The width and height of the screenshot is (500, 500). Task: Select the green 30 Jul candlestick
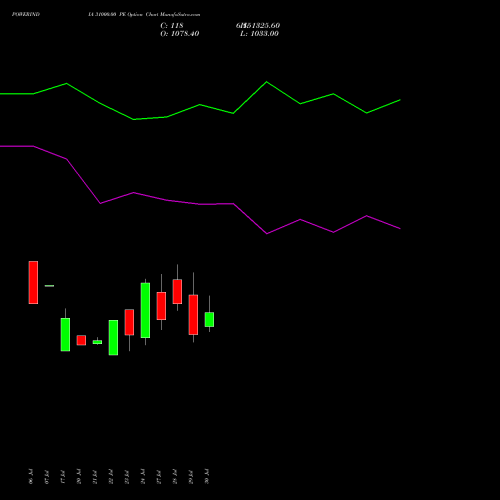point(209,319)
